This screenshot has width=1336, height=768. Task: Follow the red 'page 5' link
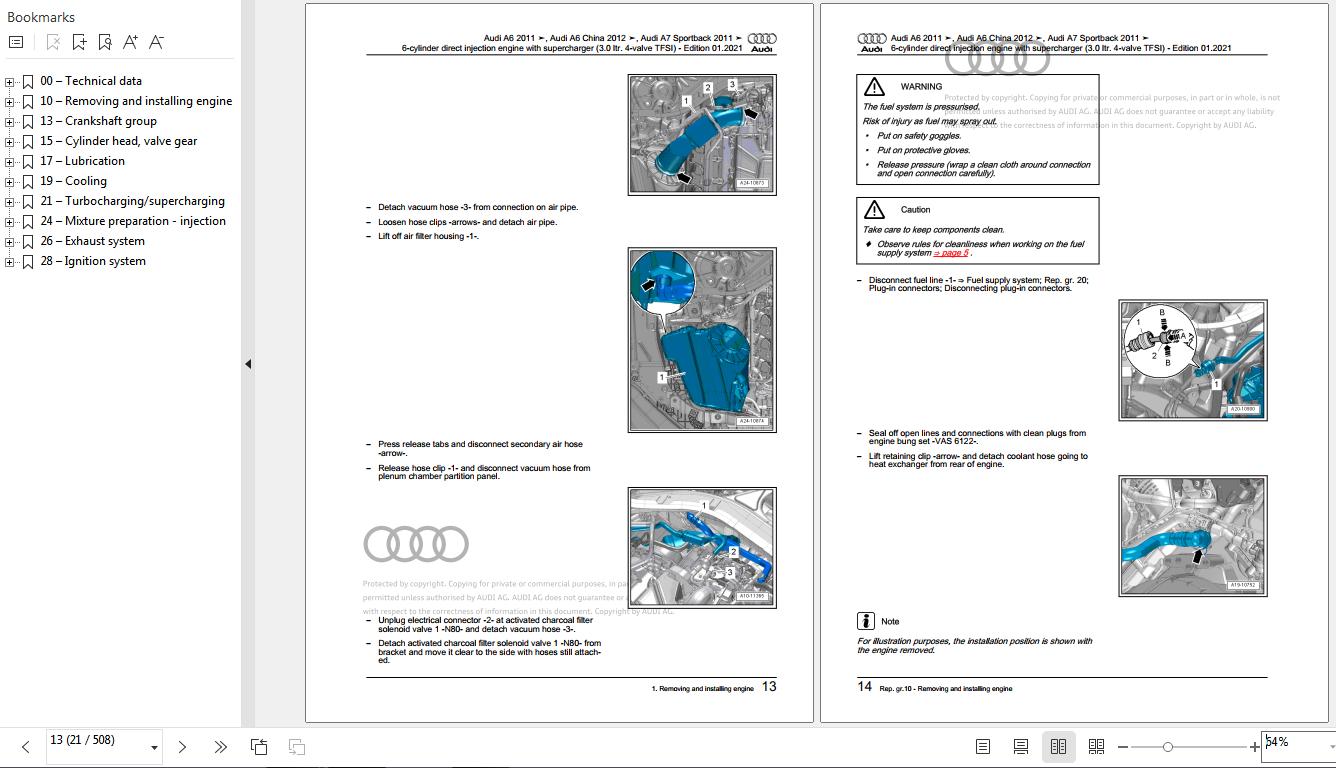951,253
